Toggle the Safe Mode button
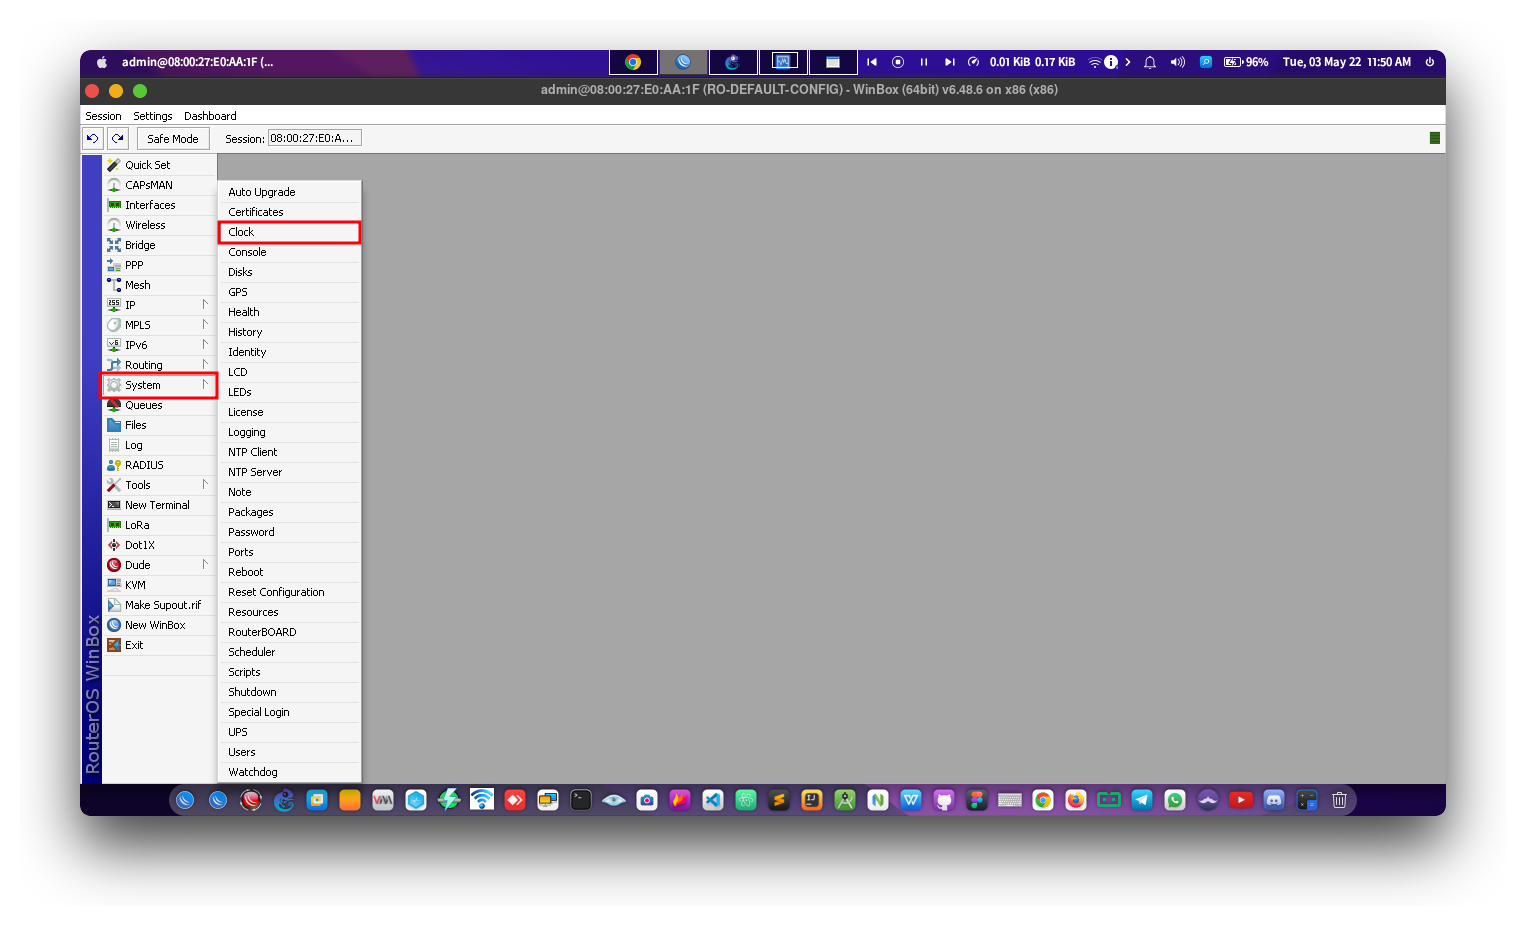 [x=172, y=139]
